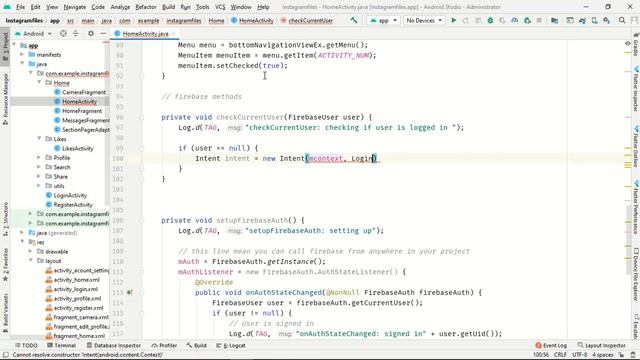Open the Analyze menu
Viewport: 640px width, 360px height.
120,7
